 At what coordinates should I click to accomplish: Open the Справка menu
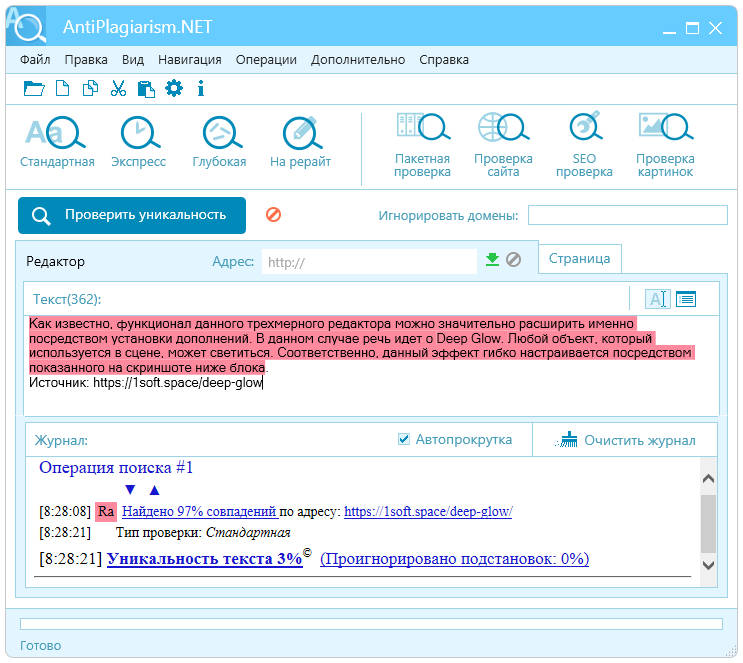(x=444, y=60)
